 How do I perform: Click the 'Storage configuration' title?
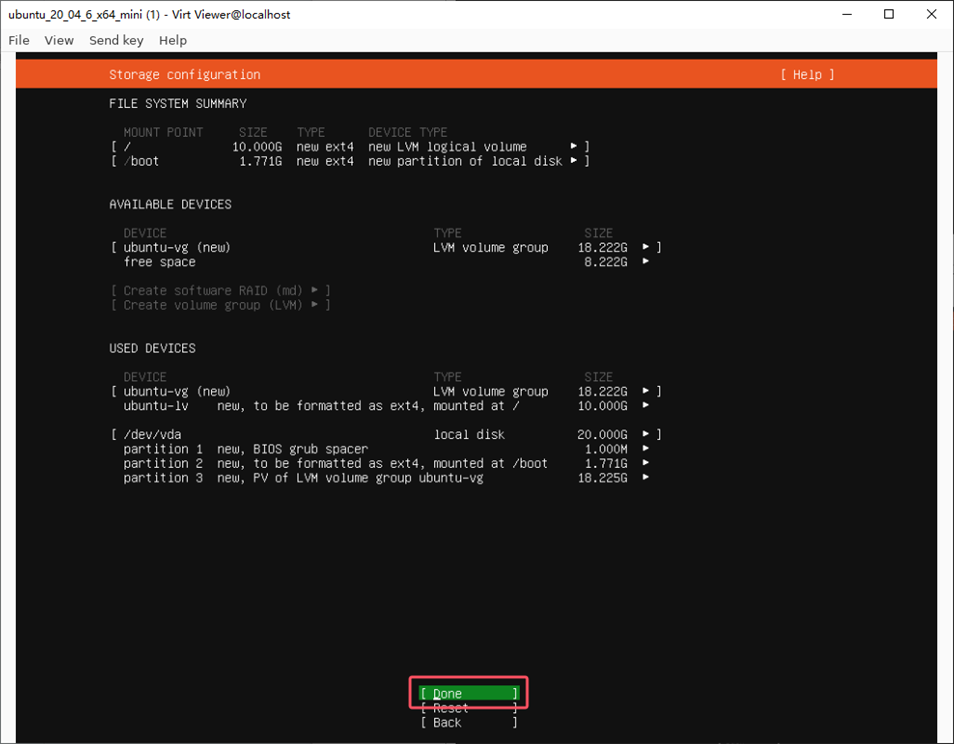(x=184, y=74)
